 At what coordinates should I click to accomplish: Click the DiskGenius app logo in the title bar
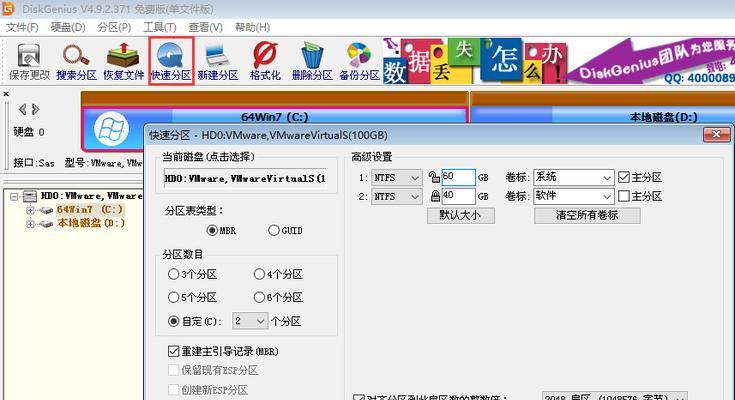[8, 8]
